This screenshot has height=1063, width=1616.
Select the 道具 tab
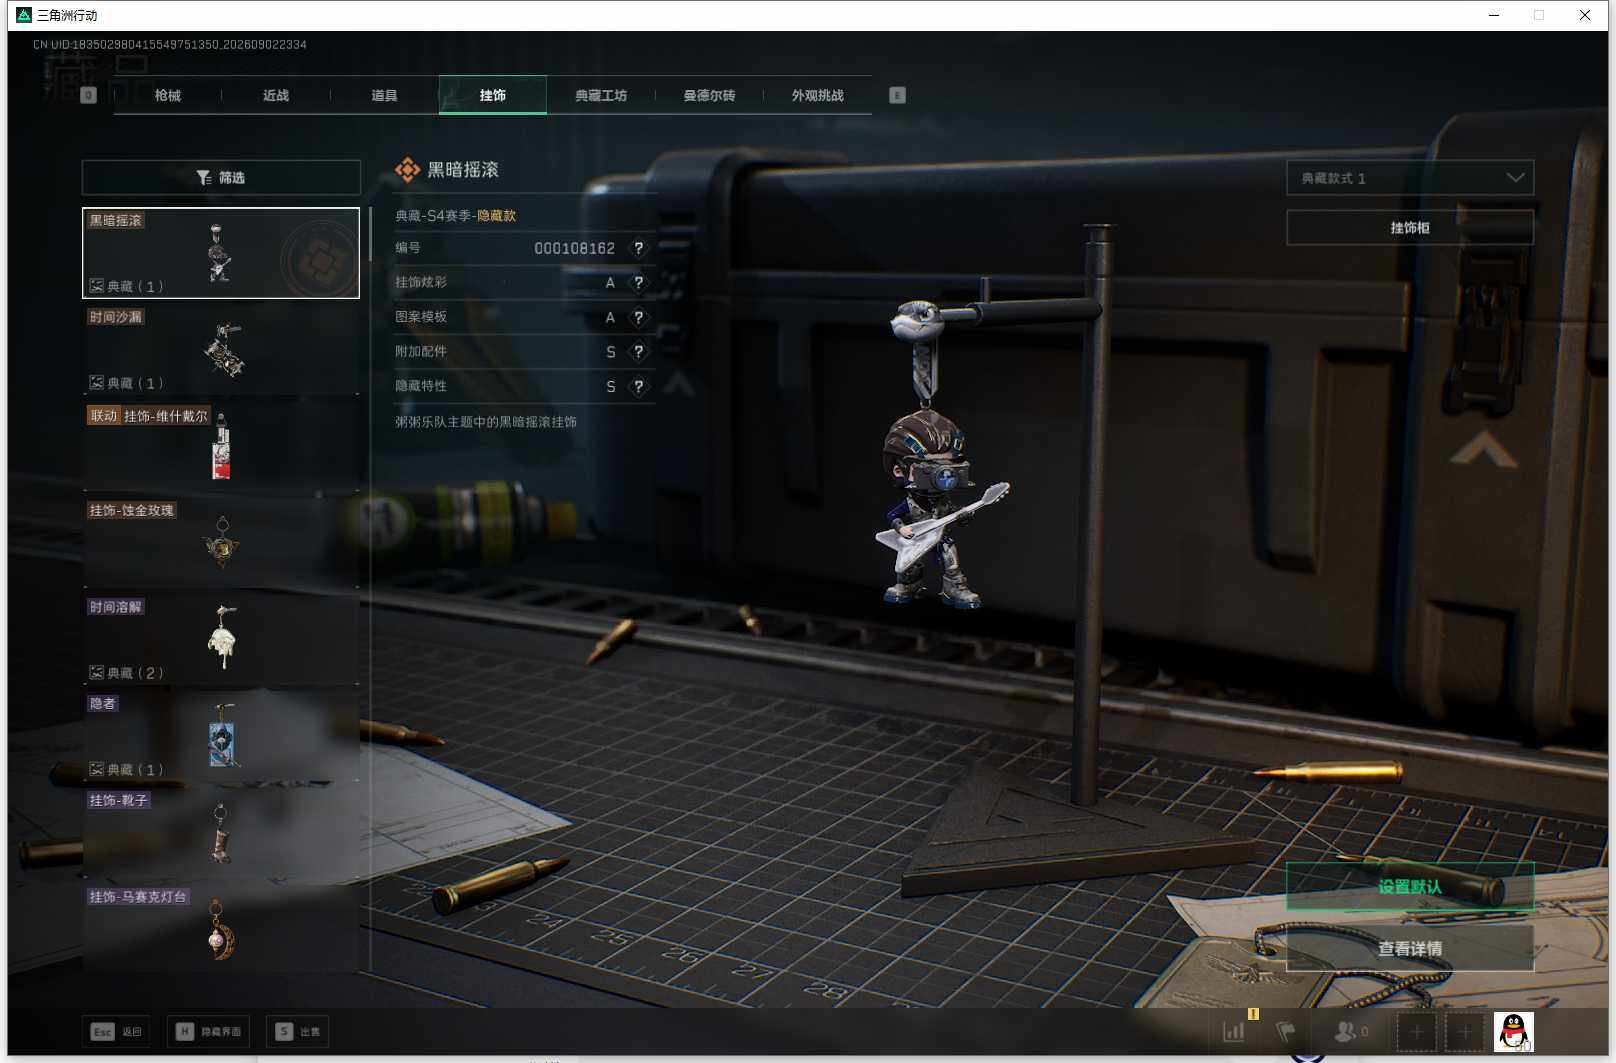click(384, 95)
